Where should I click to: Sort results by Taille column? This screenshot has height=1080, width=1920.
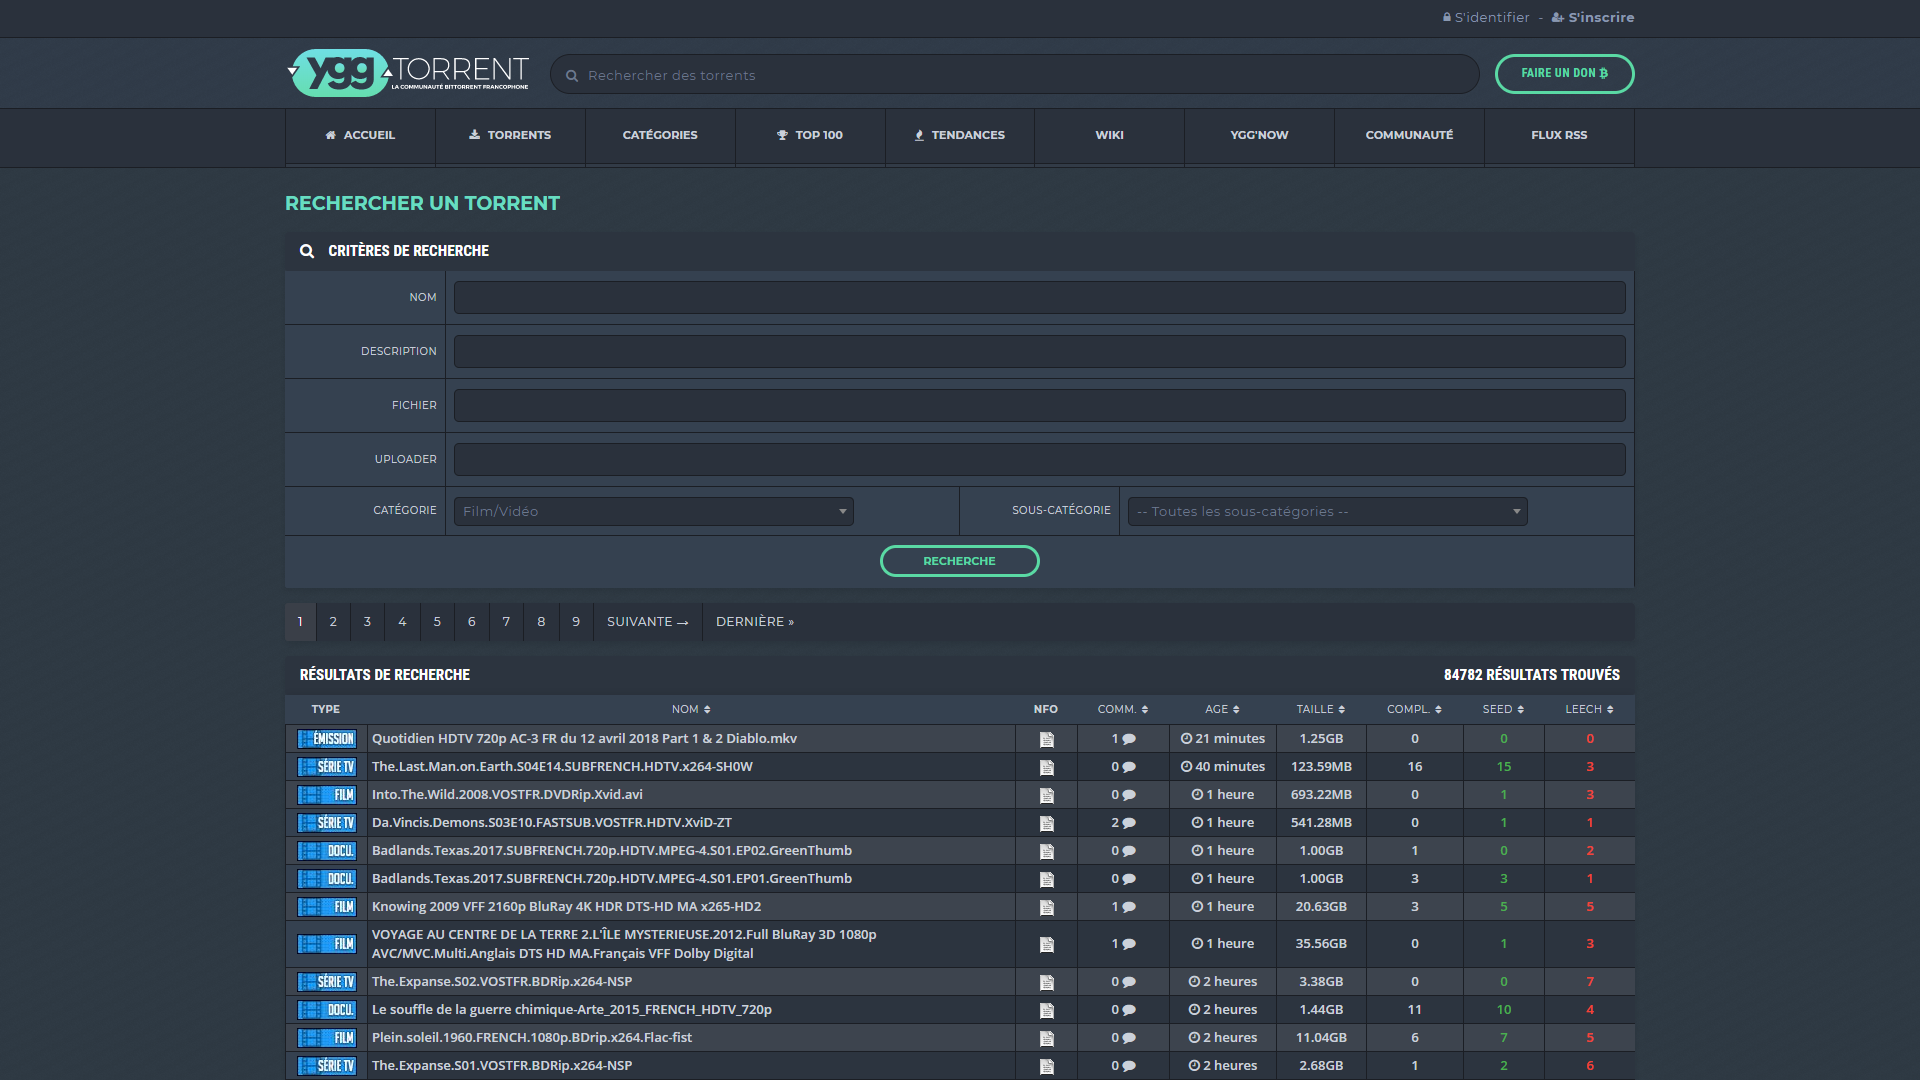[x=1320, y=709]
